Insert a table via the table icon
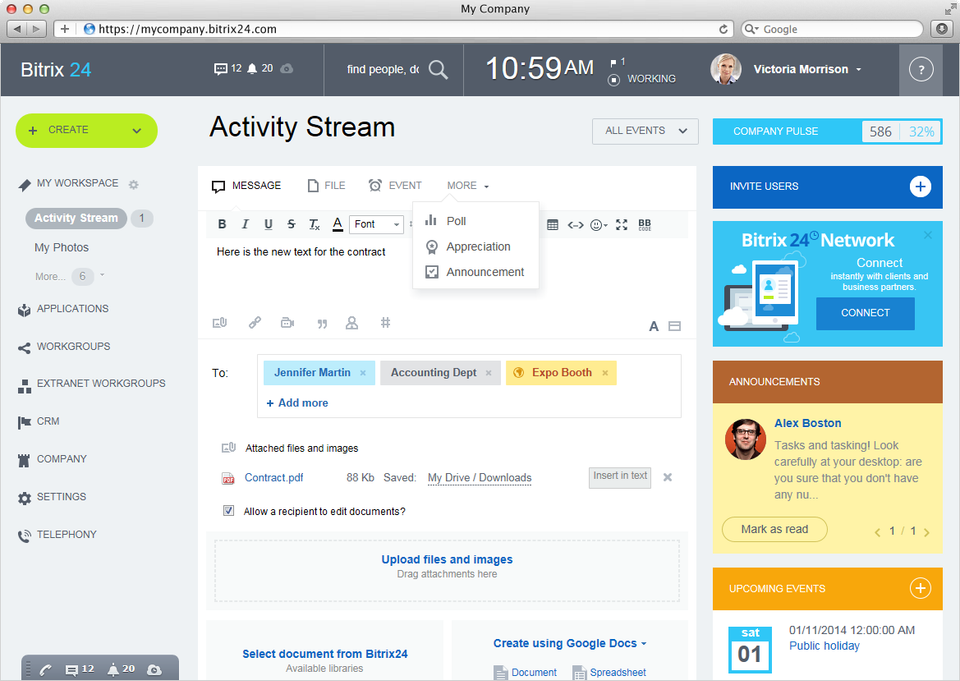Viewport: 960px width, 681px height. click(x=553, y=225)
